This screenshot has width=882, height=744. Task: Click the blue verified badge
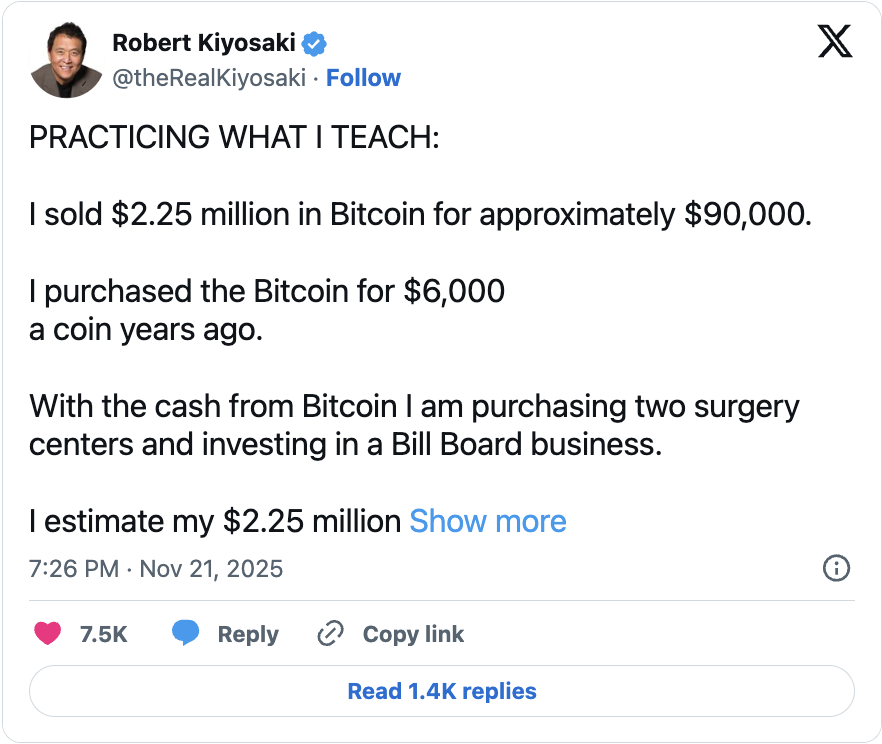pyautogui.click(x=316, y=43)
